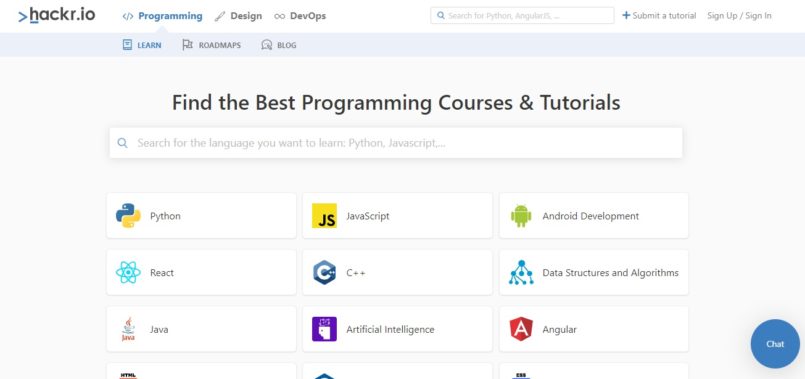Viewport: 805px width, 379px height.
Task: Open the Programming tab
Action: [x=162, y=16]
